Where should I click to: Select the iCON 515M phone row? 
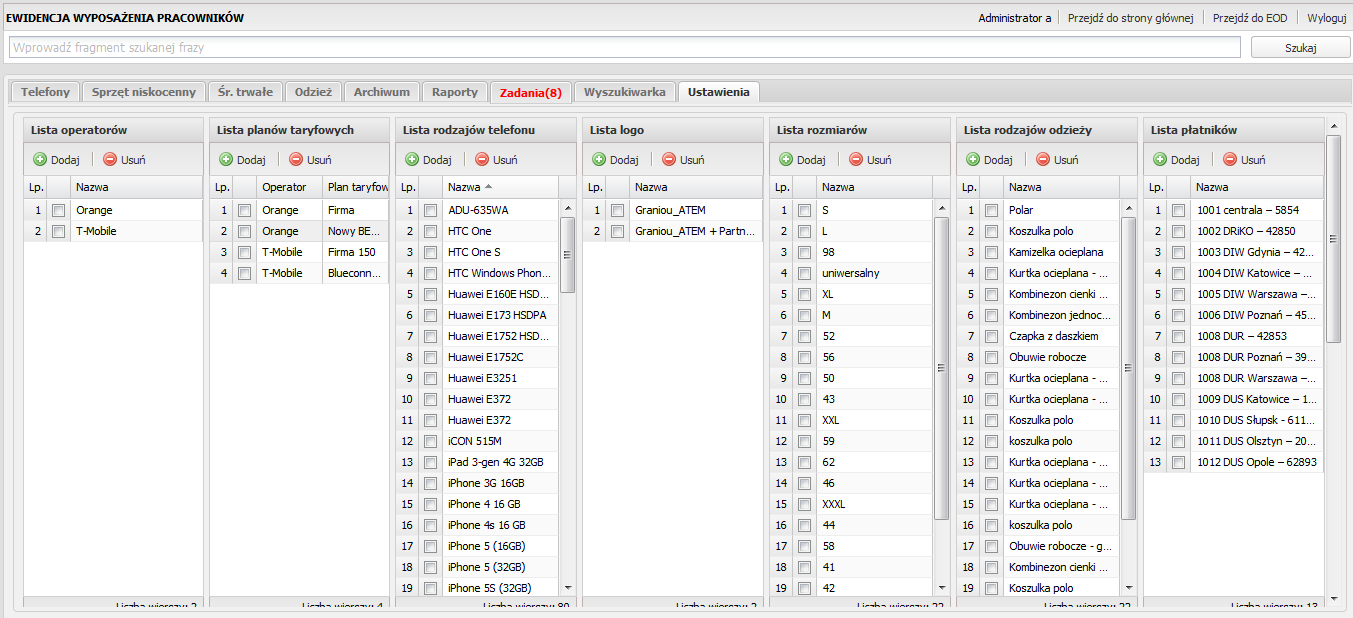point(477,441)
